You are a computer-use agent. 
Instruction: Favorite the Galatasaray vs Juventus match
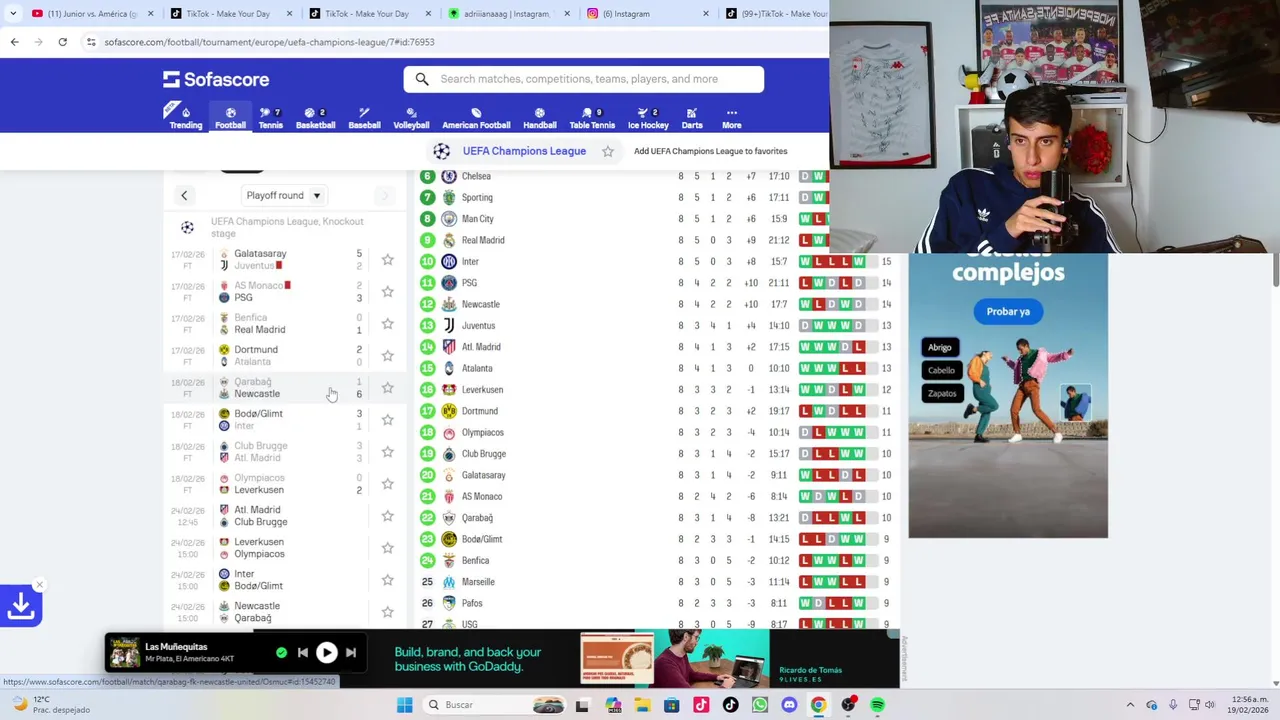pos(387,260)
